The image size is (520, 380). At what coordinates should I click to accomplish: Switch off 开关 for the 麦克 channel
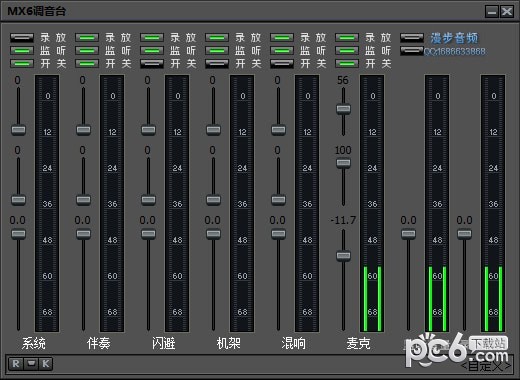click(347, 63)
